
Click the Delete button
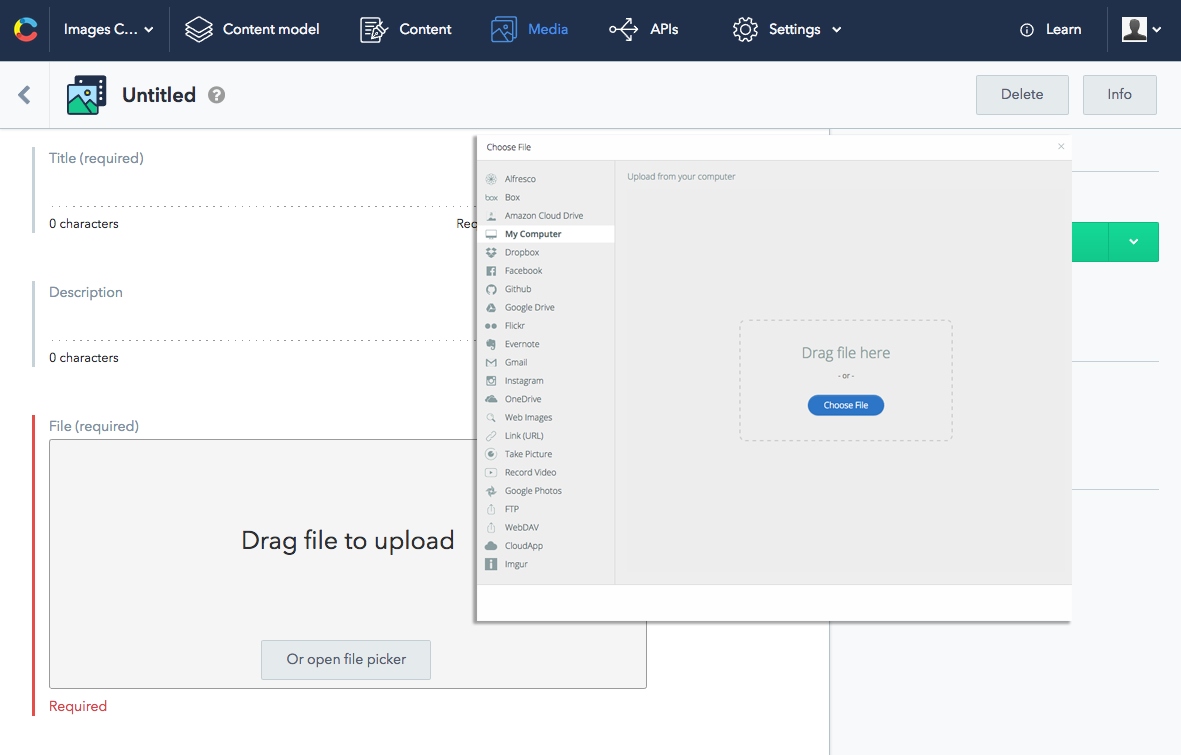click(x=1022, y=95)
